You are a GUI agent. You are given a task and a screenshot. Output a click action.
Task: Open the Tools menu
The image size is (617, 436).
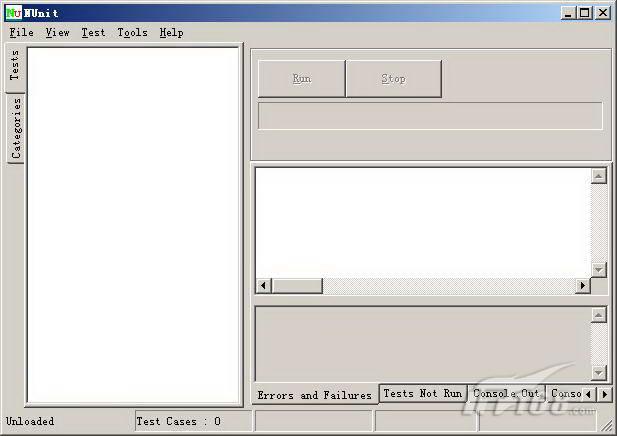pos(132,33)
